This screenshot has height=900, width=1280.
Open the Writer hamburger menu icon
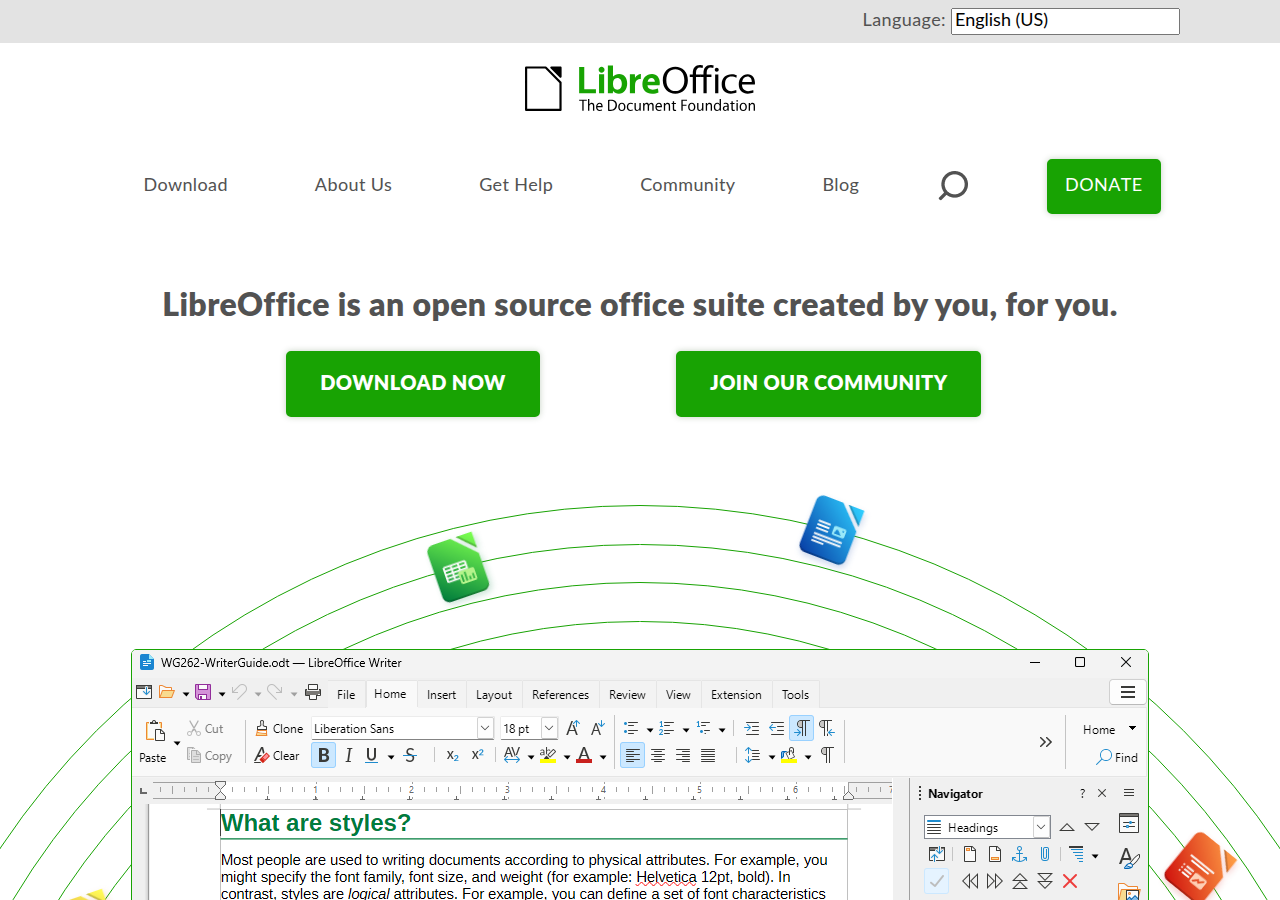coord(1128,692)
